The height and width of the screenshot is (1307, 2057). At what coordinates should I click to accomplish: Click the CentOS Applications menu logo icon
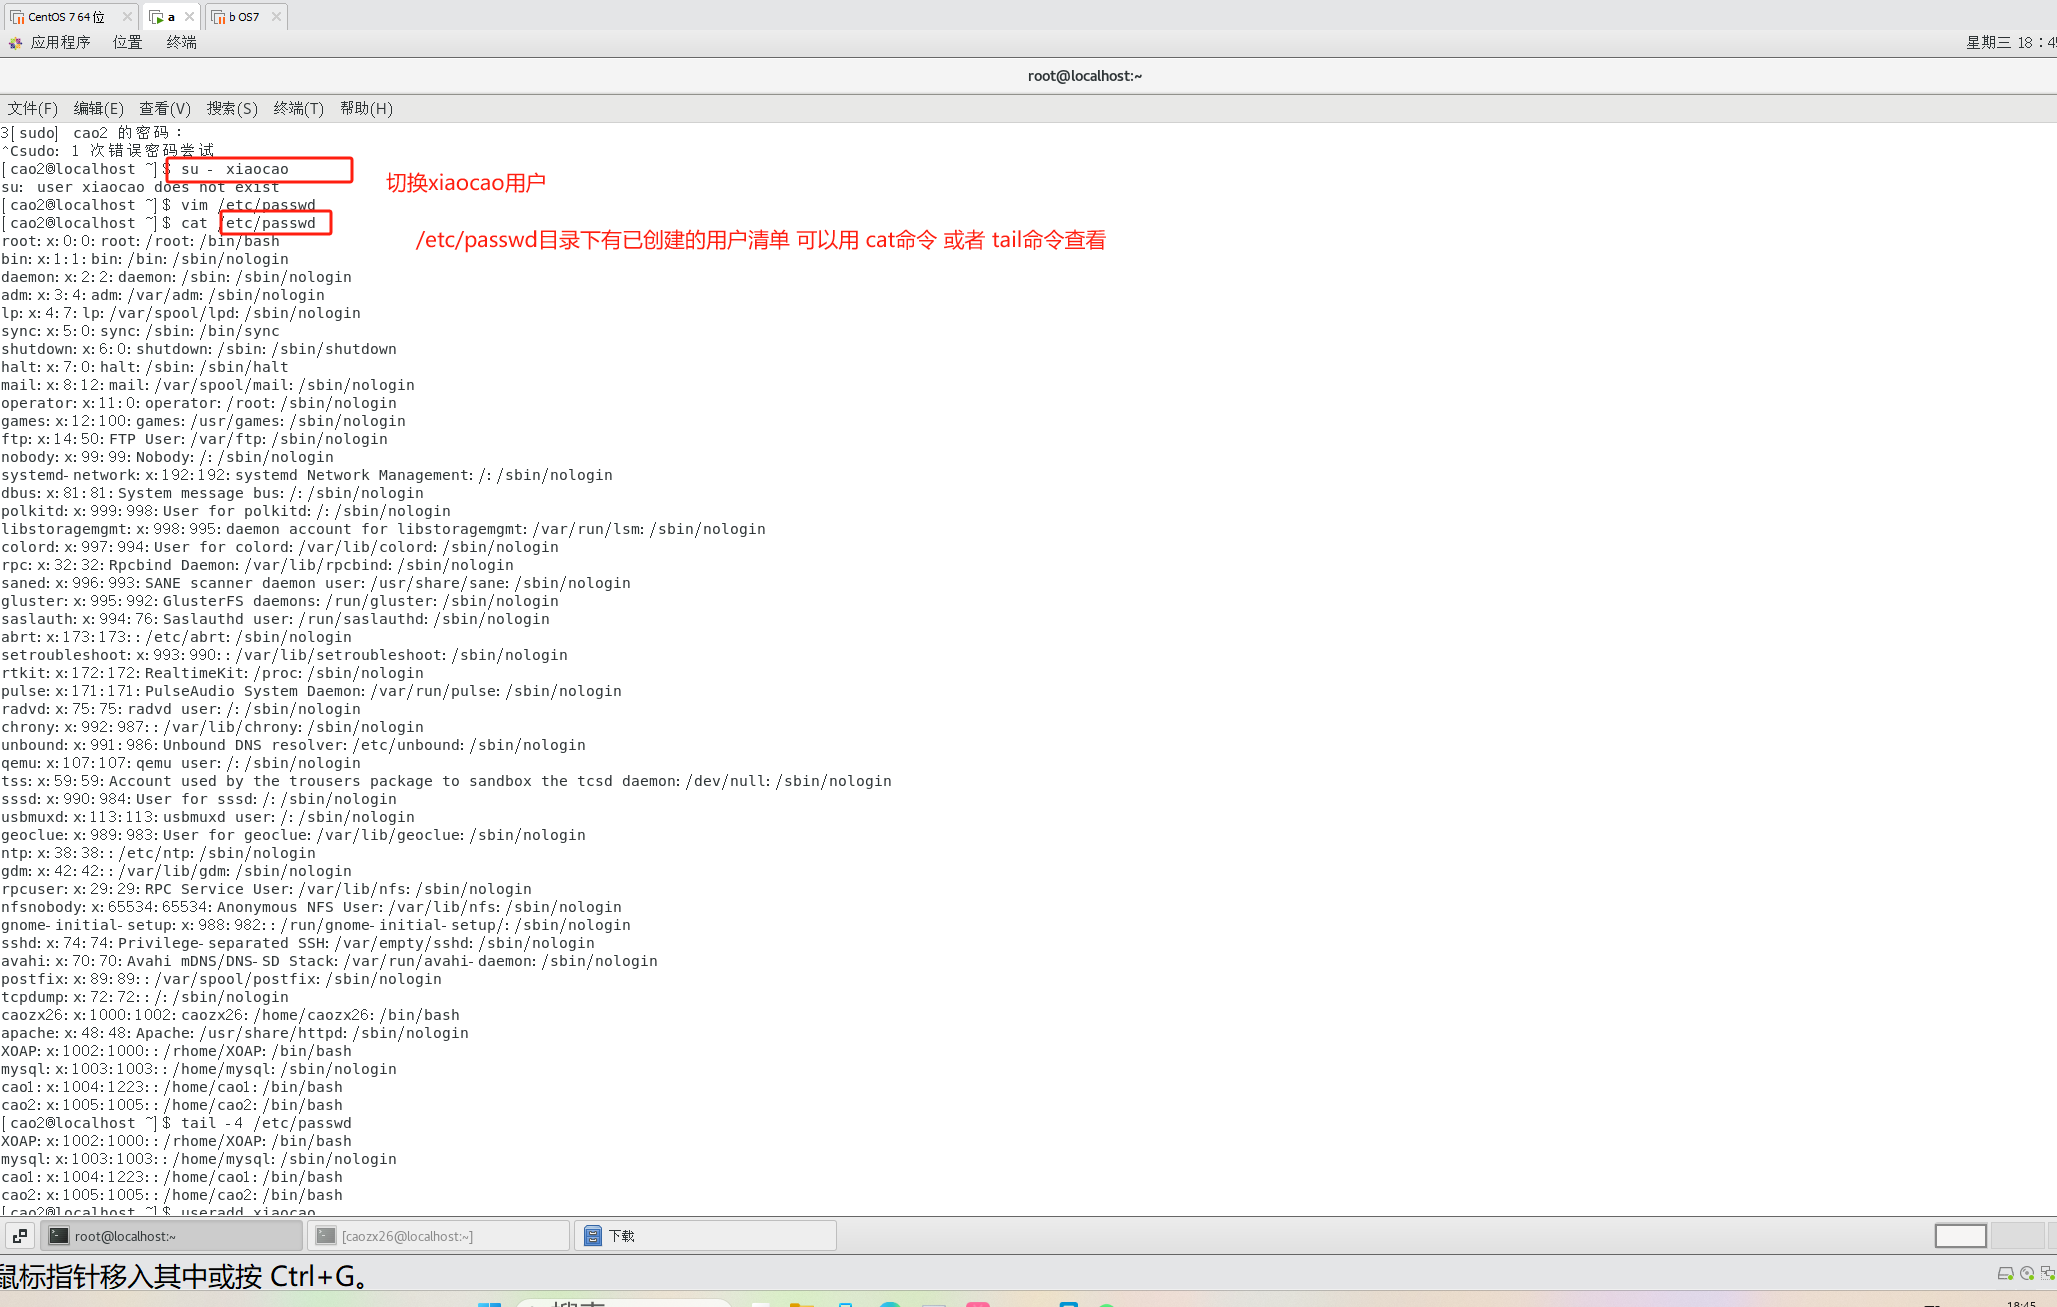pos(15,42)
